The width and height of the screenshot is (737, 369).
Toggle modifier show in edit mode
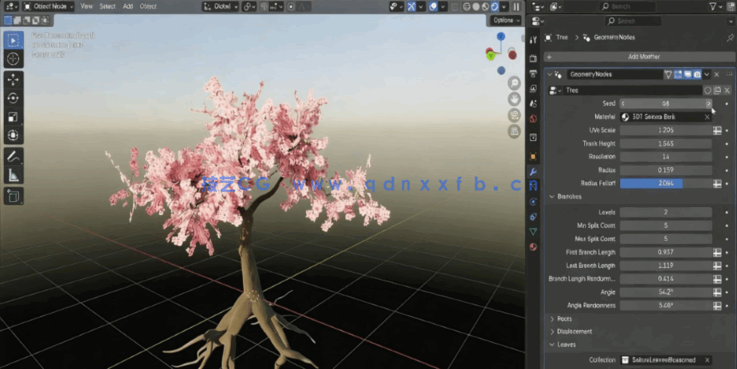point(678,74)
